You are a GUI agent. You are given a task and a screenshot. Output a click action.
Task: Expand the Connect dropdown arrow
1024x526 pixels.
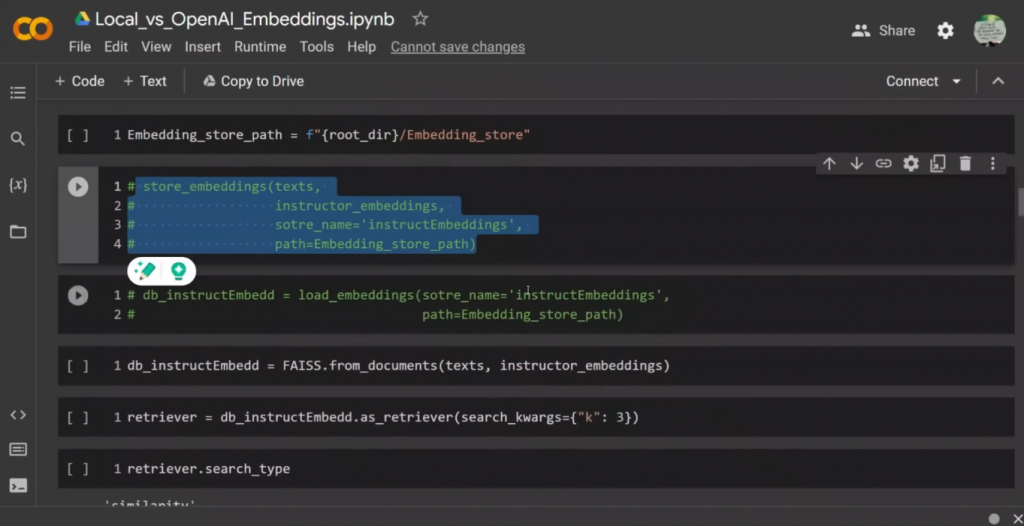pyautogui.click(x=956, y=82)
